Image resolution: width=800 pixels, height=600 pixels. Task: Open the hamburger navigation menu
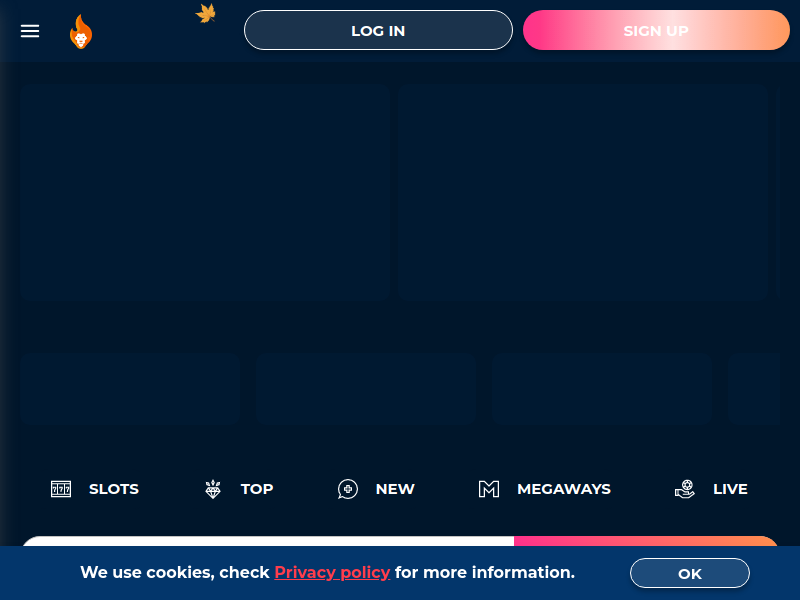[30, 31]
